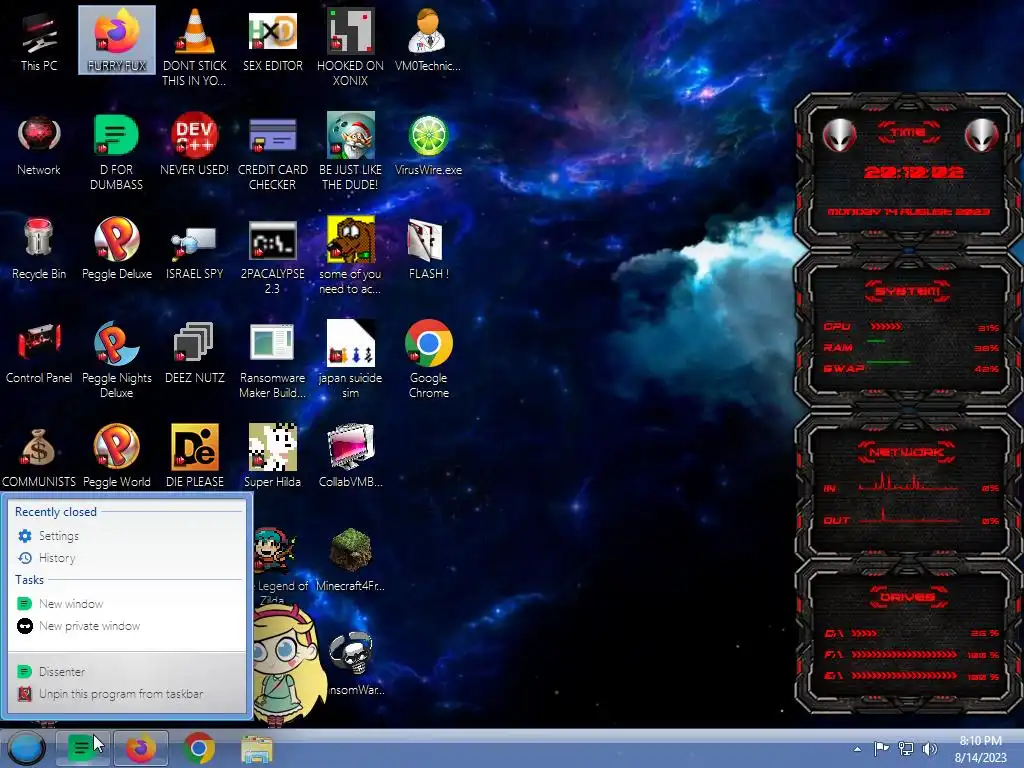
Task: Launch Google Chrome desktop shortcut
Action: tap(428, 359)
